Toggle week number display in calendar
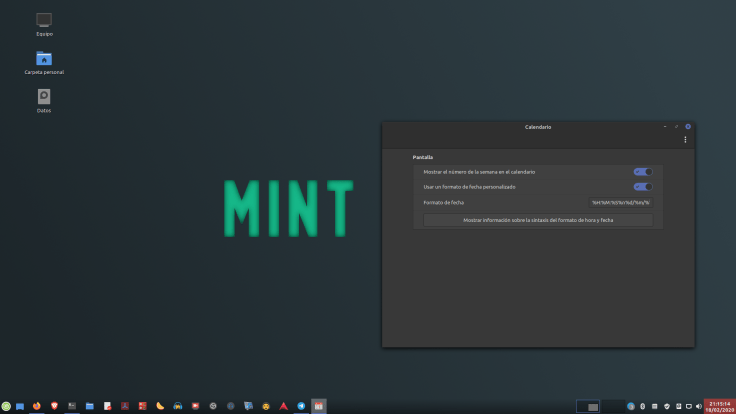 point(642,172)
